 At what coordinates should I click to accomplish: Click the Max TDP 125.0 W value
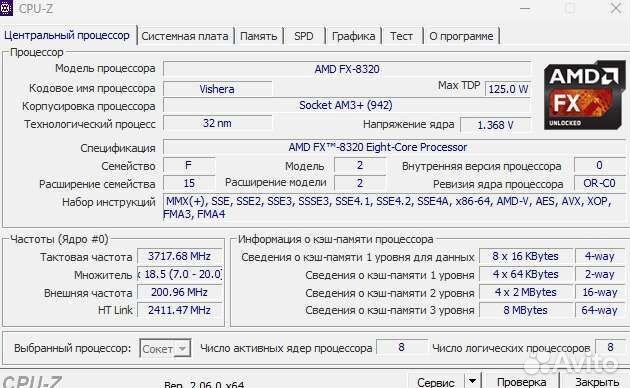tap(508, 89)
